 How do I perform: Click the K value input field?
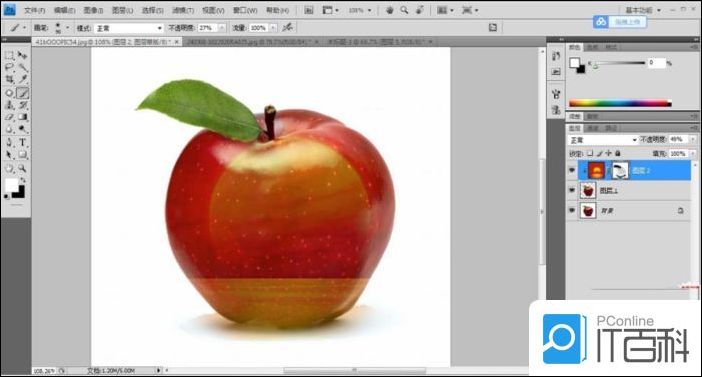[656, 63]
